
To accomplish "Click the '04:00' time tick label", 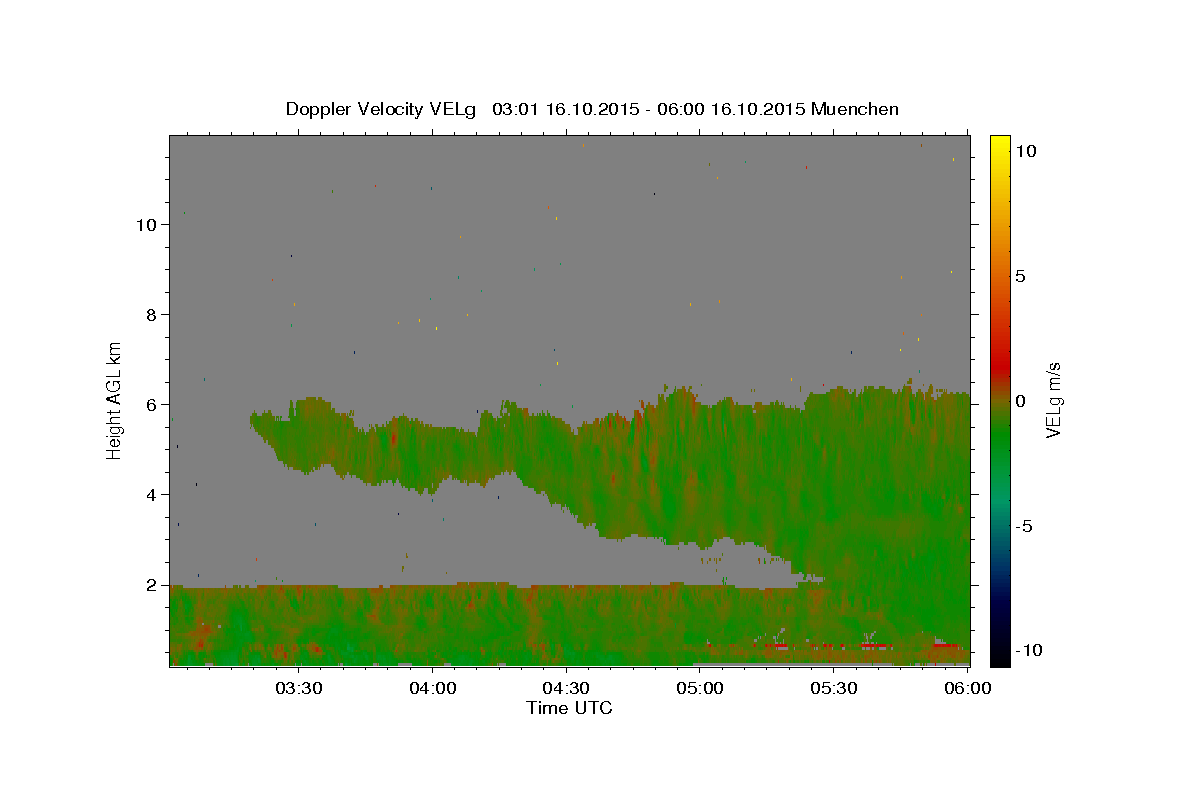I will 433,689.
